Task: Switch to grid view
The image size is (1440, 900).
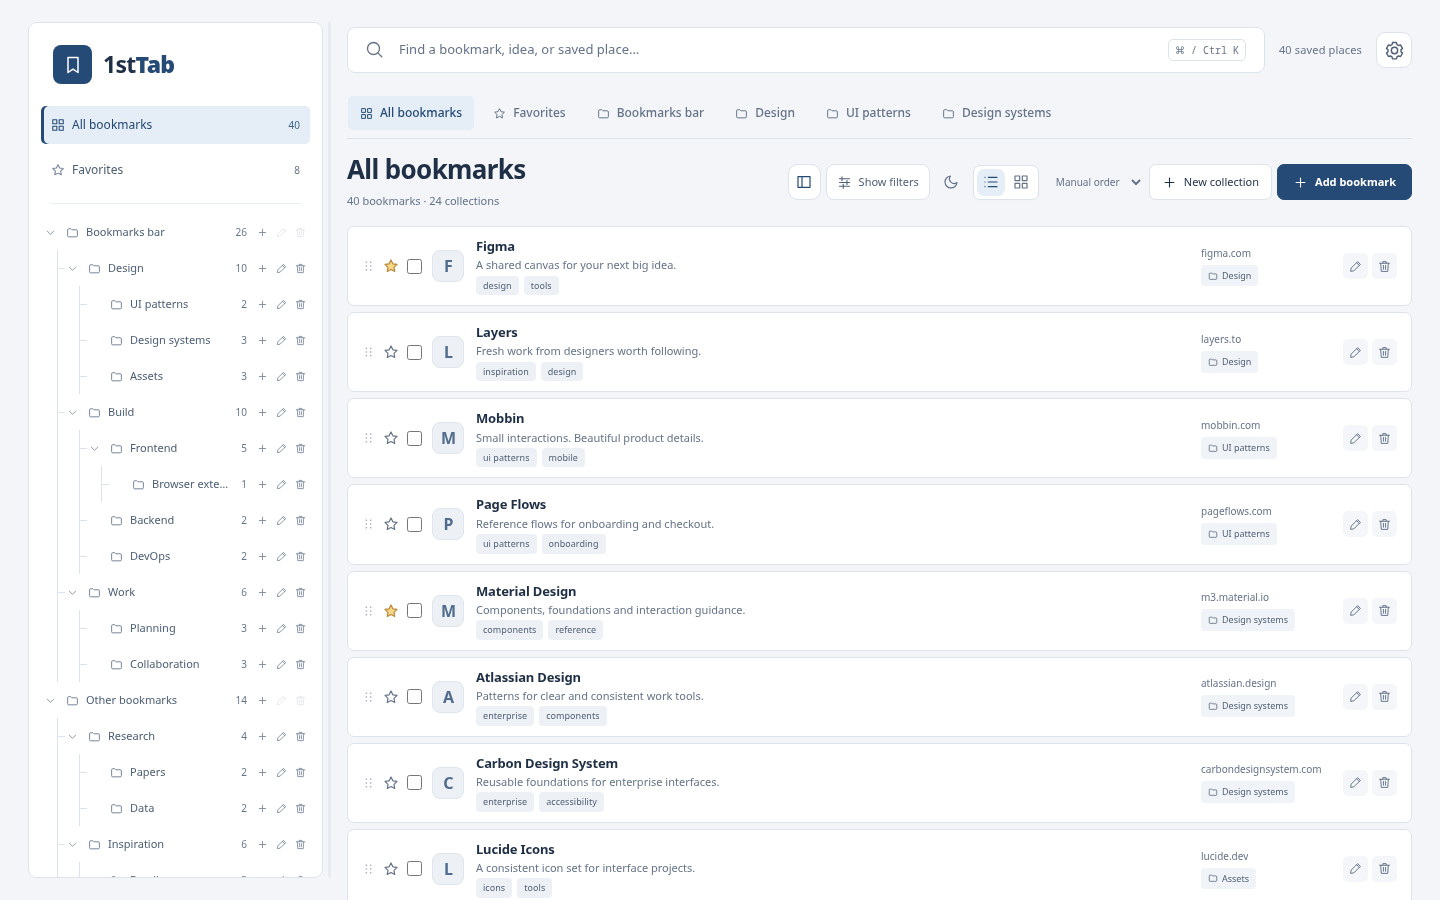Action: (x=1021, y=182)
